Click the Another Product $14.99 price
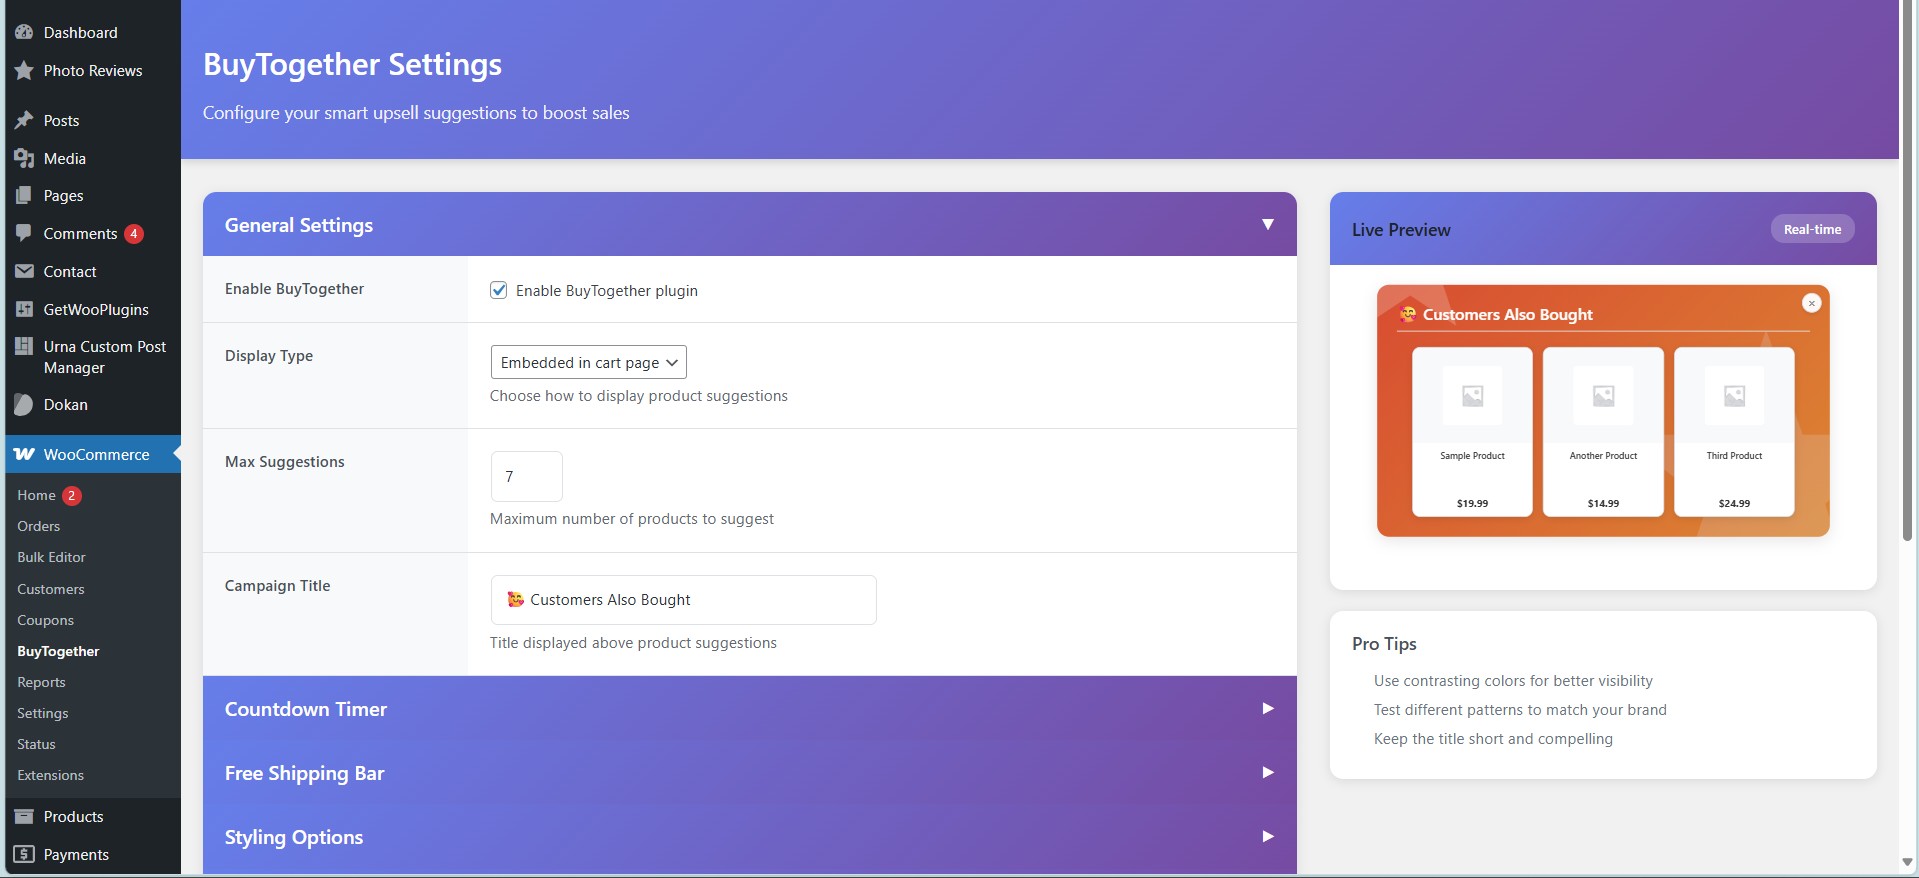 click(x=1603, y=503)
